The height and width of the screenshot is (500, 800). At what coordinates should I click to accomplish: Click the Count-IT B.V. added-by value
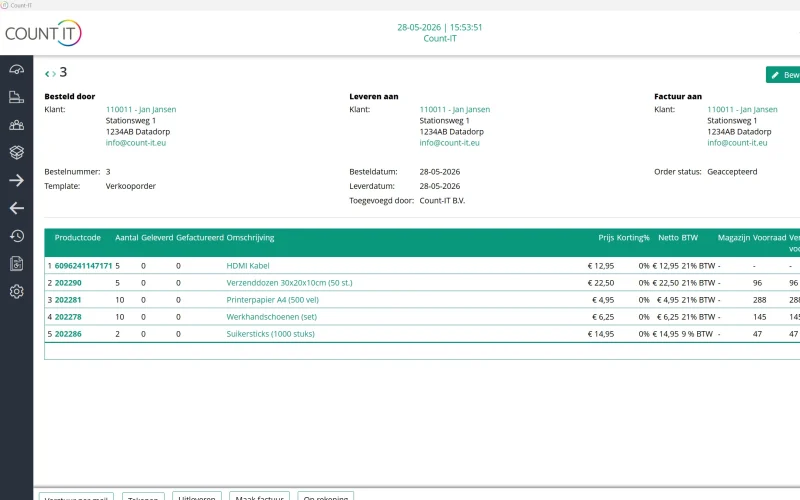pyautogui.click(x=442, y=201)
